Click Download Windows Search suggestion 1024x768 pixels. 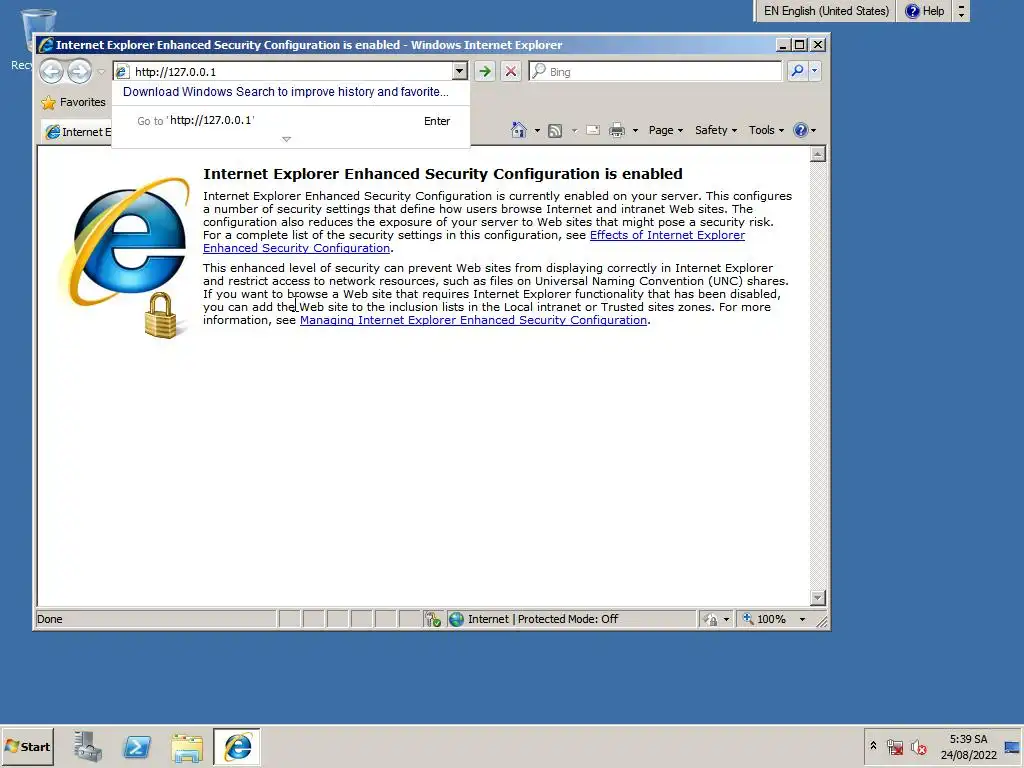[285, 91]
